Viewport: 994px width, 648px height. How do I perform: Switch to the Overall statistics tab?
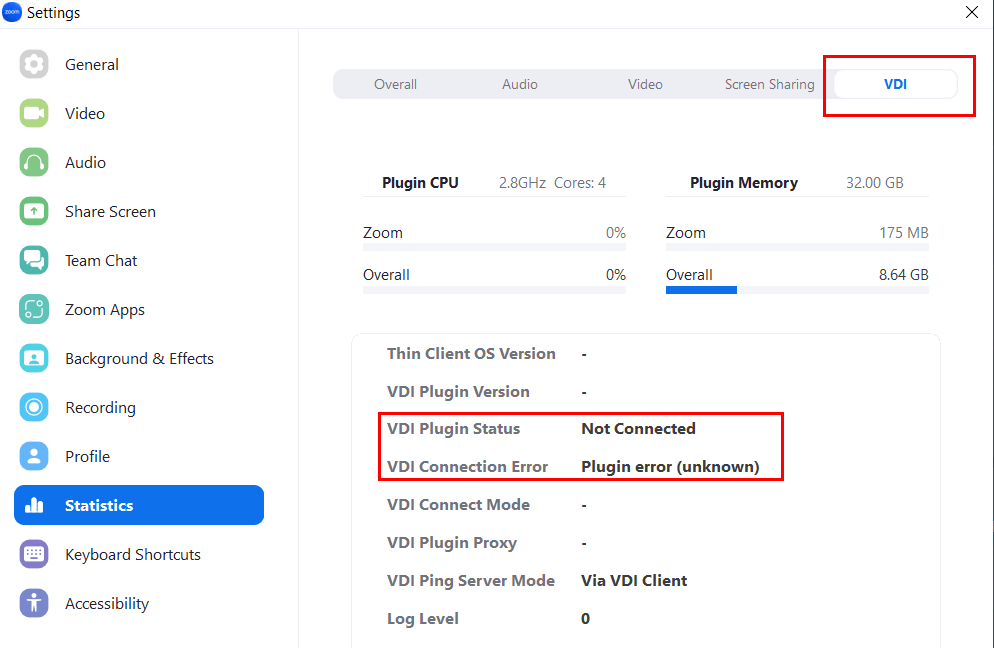(395, 85)
